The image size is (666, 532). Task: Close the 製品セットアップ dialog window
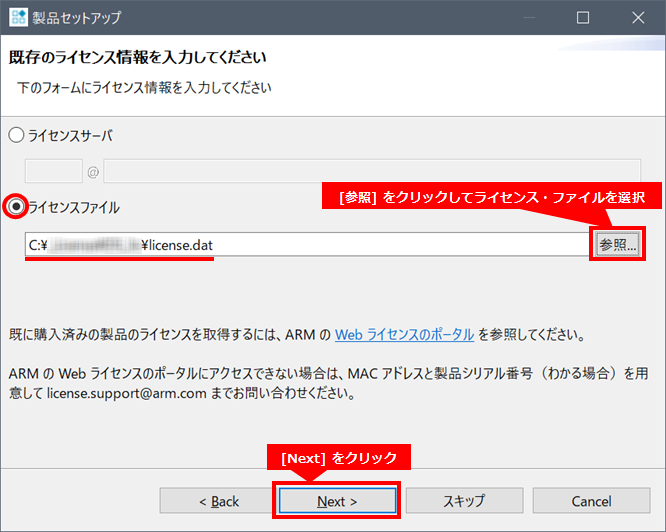[638, 18]
